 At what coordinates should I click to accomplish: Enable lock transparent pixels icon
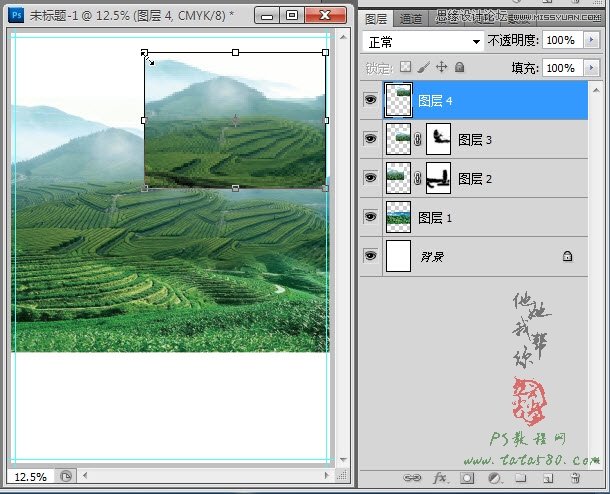point(405,67)
